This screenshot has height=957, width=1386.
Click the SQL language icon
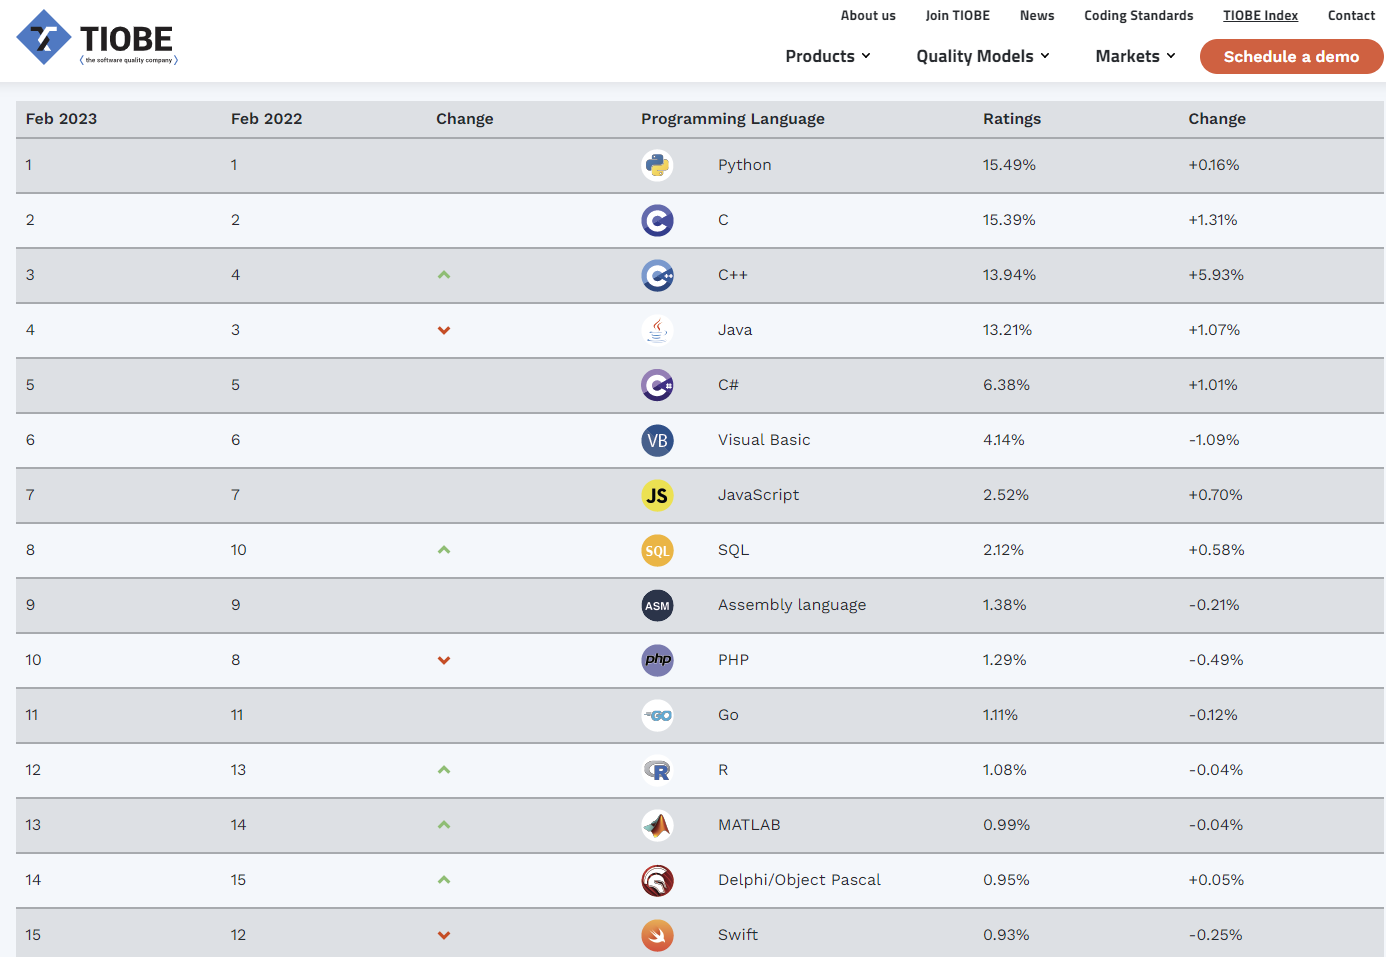[x=657, y=550]
